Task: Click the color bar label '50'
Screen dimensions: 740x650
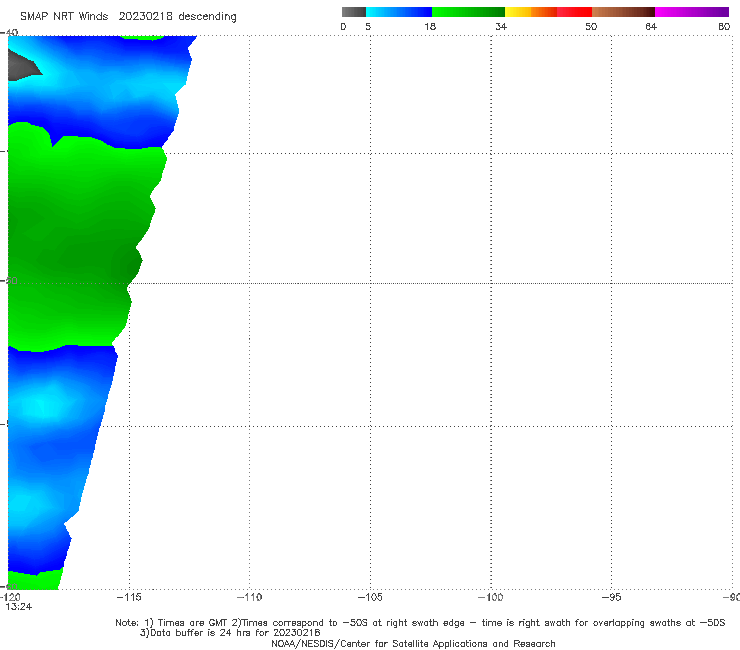Action: click(591, 26)
